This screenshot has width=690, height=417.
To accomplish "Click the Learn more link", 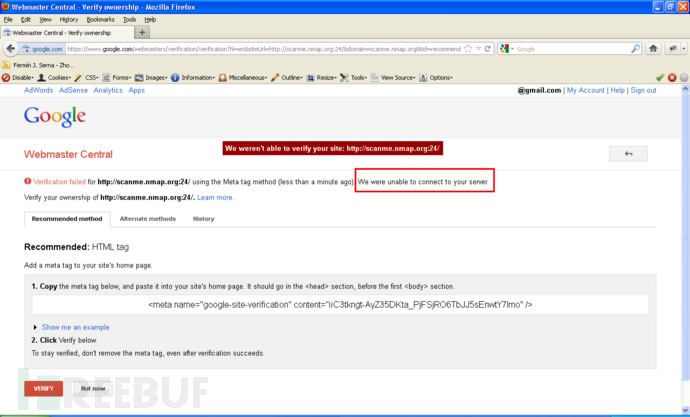I will tap(215, 198).
